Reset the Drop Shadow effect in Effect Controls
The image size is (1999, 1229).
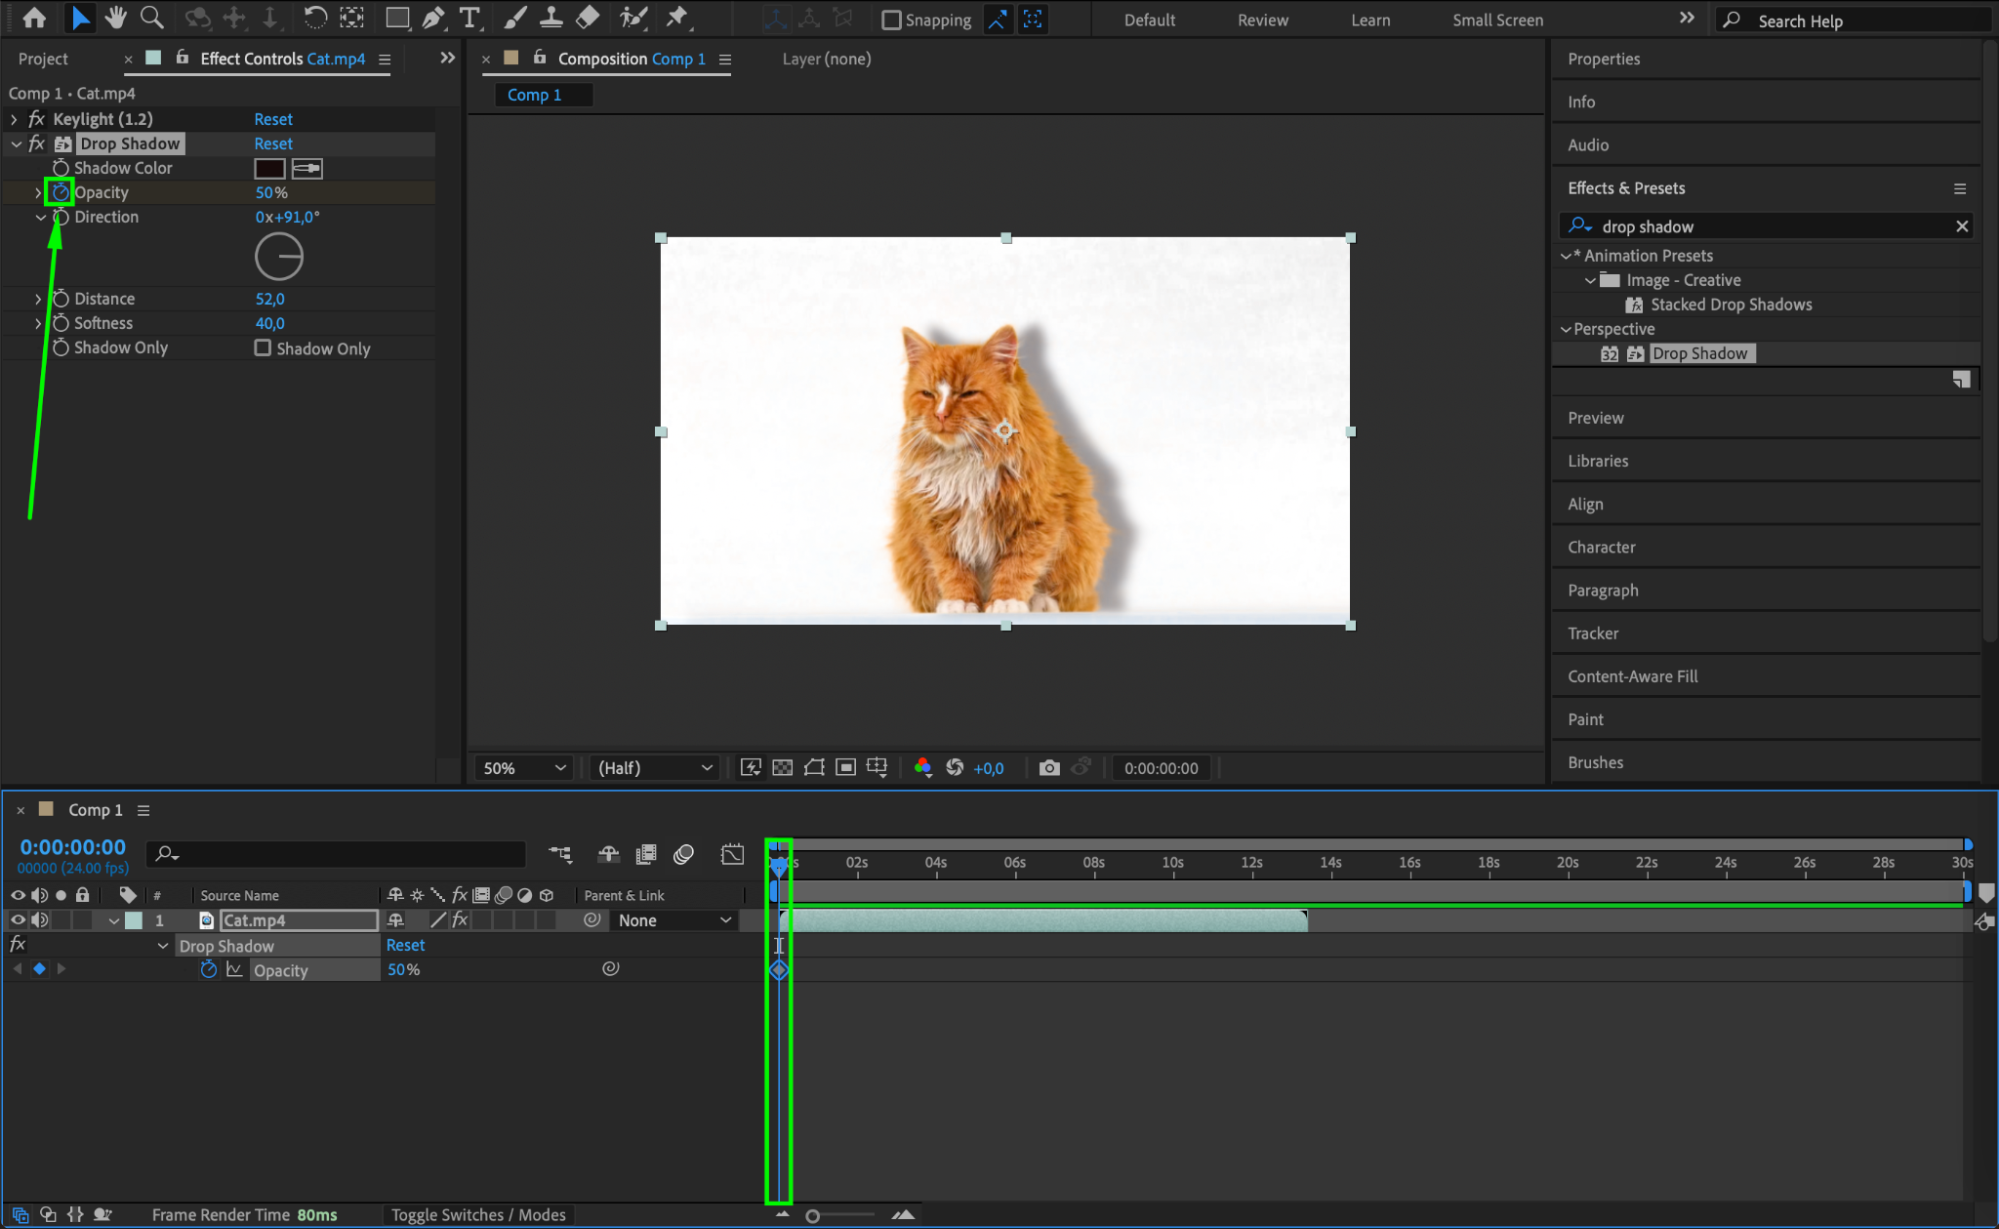pos(273,144)
